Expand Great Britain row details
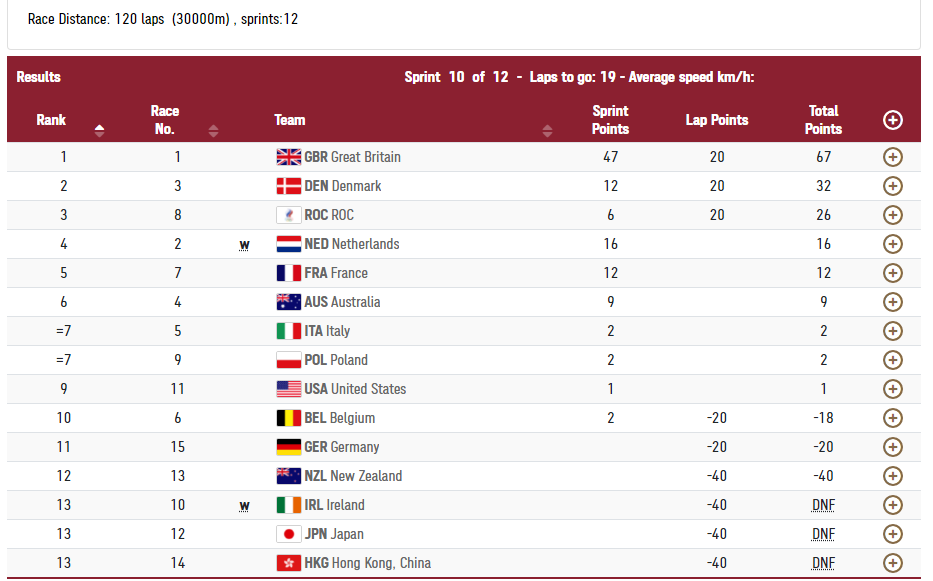Image resolution: width=933 pixels, height=581 pixels. [x=892, y=157]
